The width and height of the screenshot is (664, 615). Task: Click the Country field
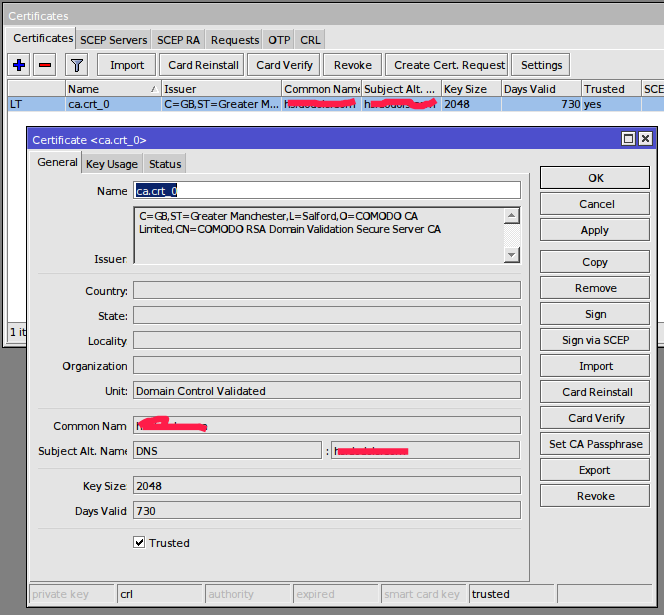click(327, 291)
